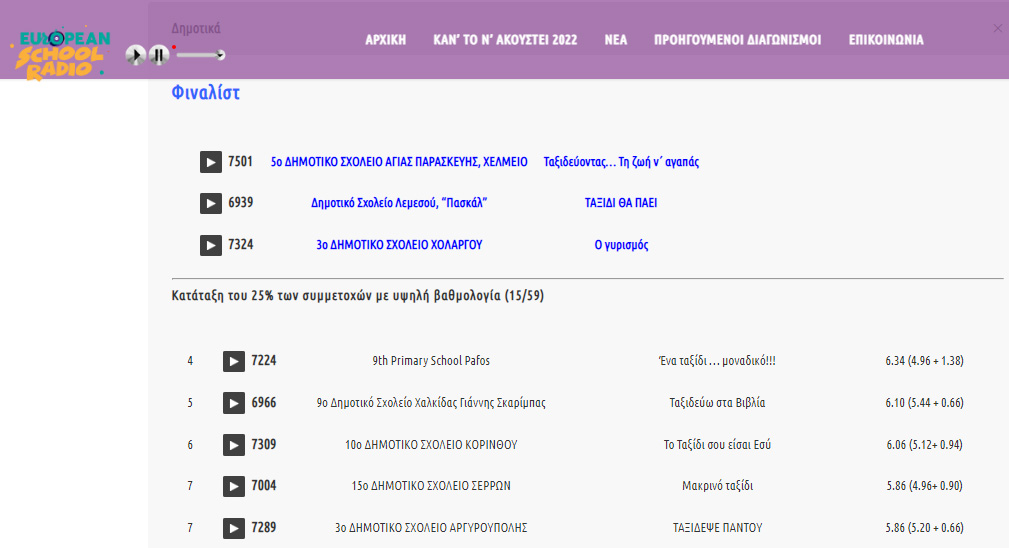This screenshot has width=1009, height=548.
Task: Open the ΑΡΧΙΚΗ menu item
Action: 385,41
